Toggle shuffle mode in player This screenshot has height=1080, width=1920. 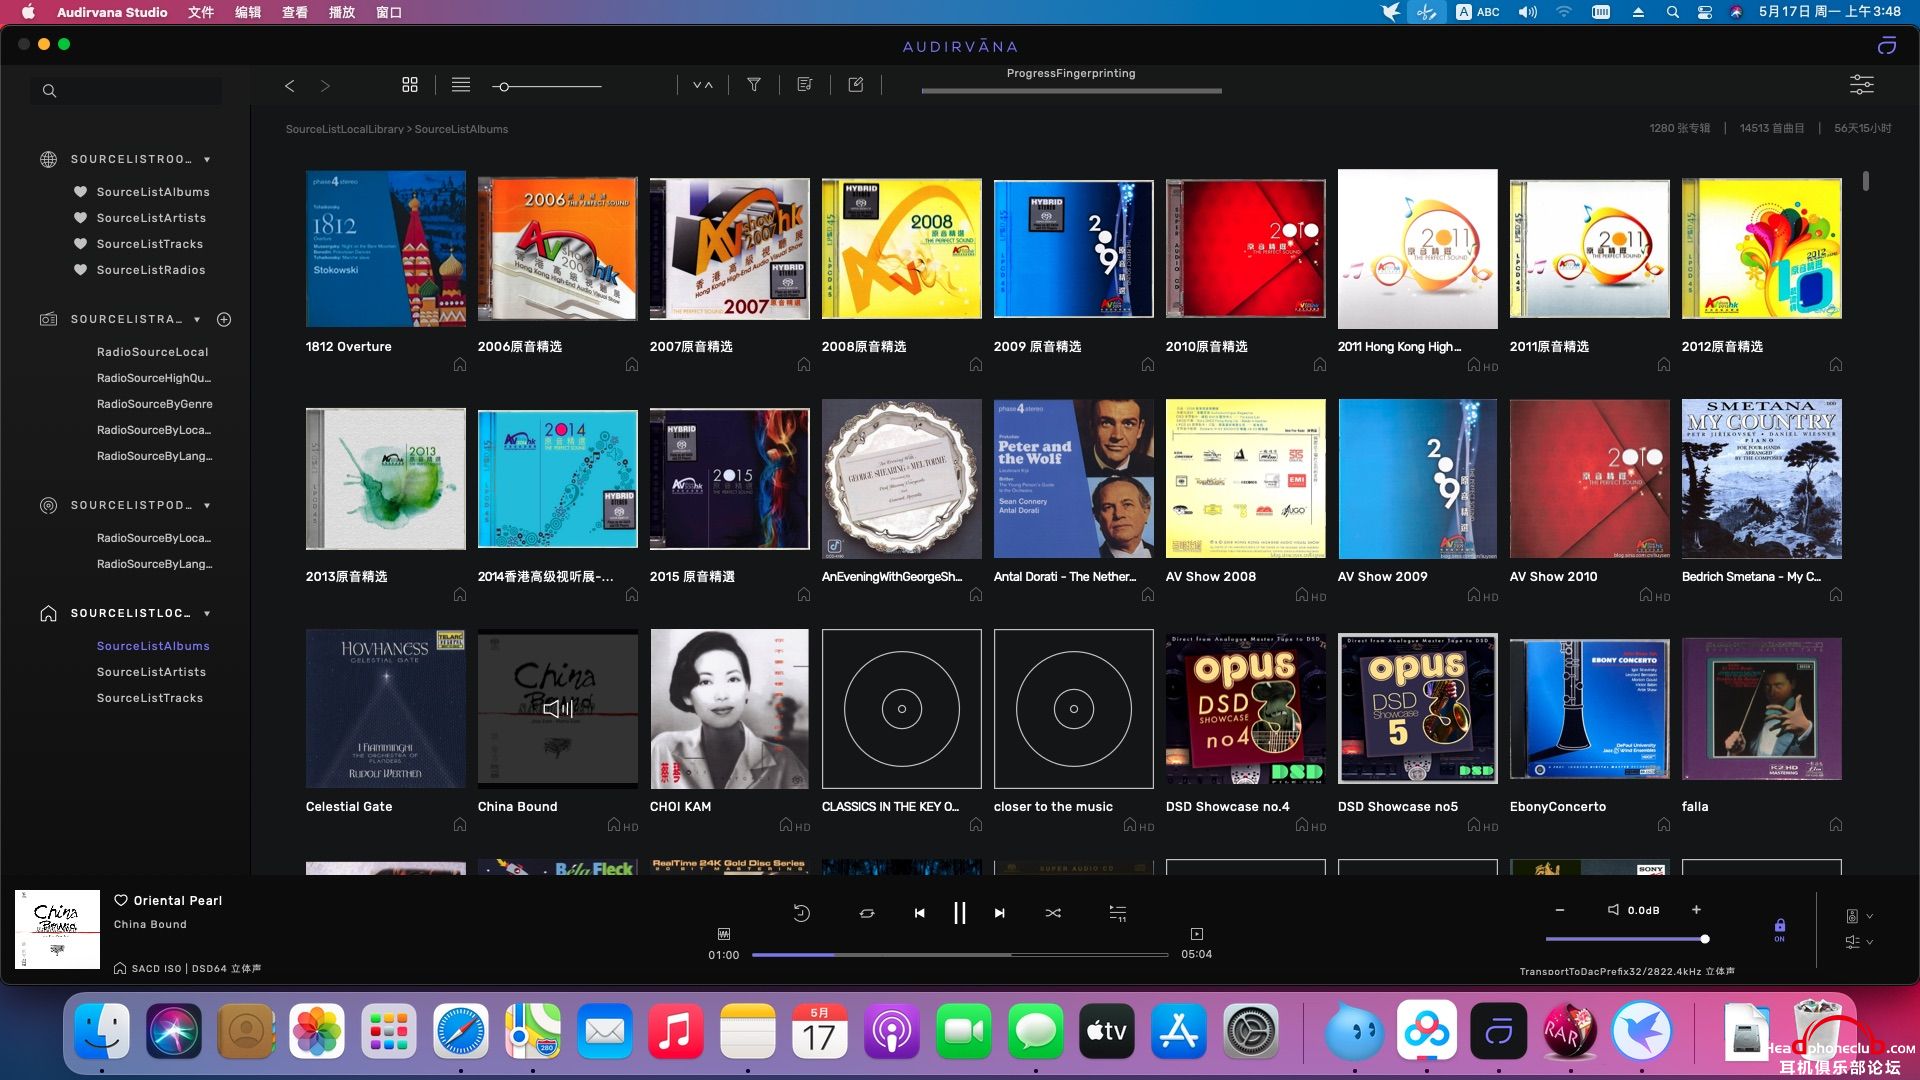point(1053,913)
